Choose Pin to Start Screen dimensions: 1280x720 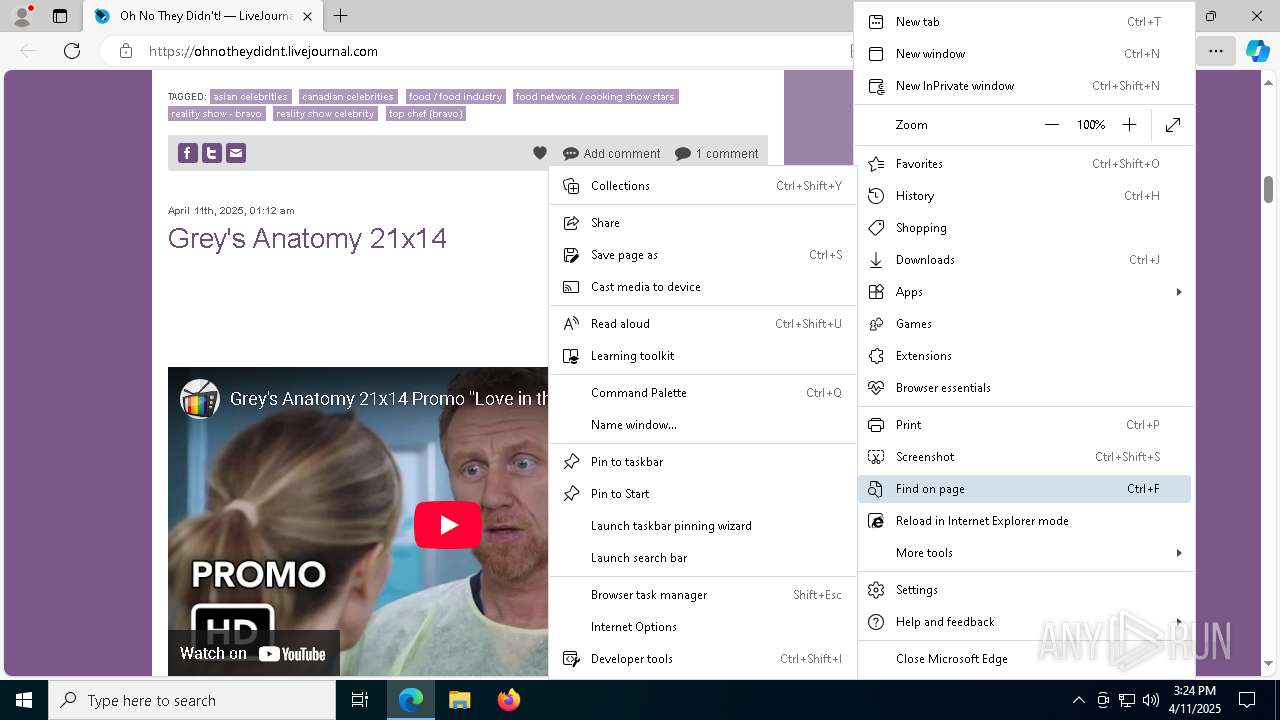point(703,494)
